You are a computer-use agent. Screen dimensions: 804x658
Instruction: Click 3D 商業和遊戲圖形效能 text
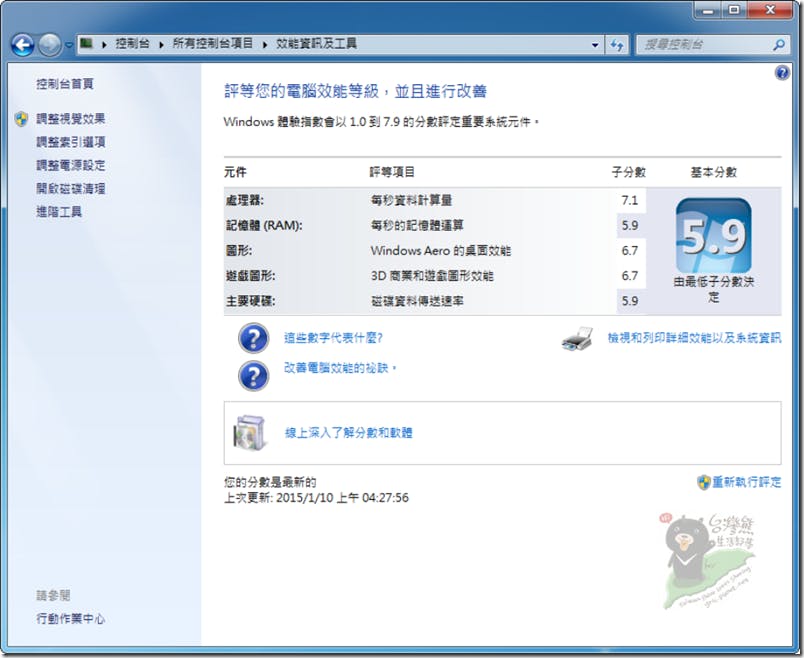click(432, 275)
